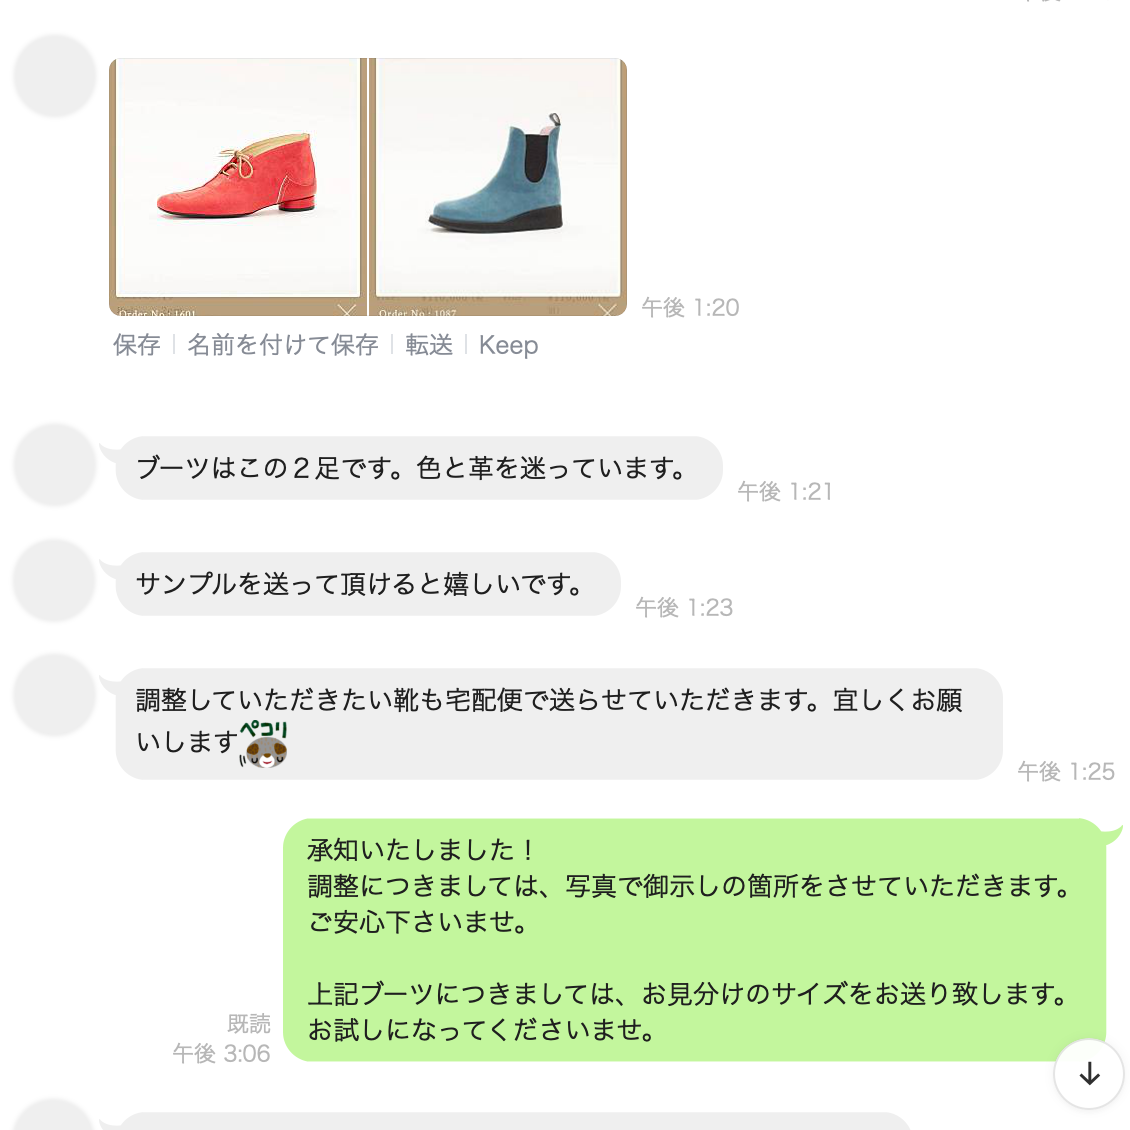
Task: Click avatar beside サンプルを送って message
Action: (55, 580)
